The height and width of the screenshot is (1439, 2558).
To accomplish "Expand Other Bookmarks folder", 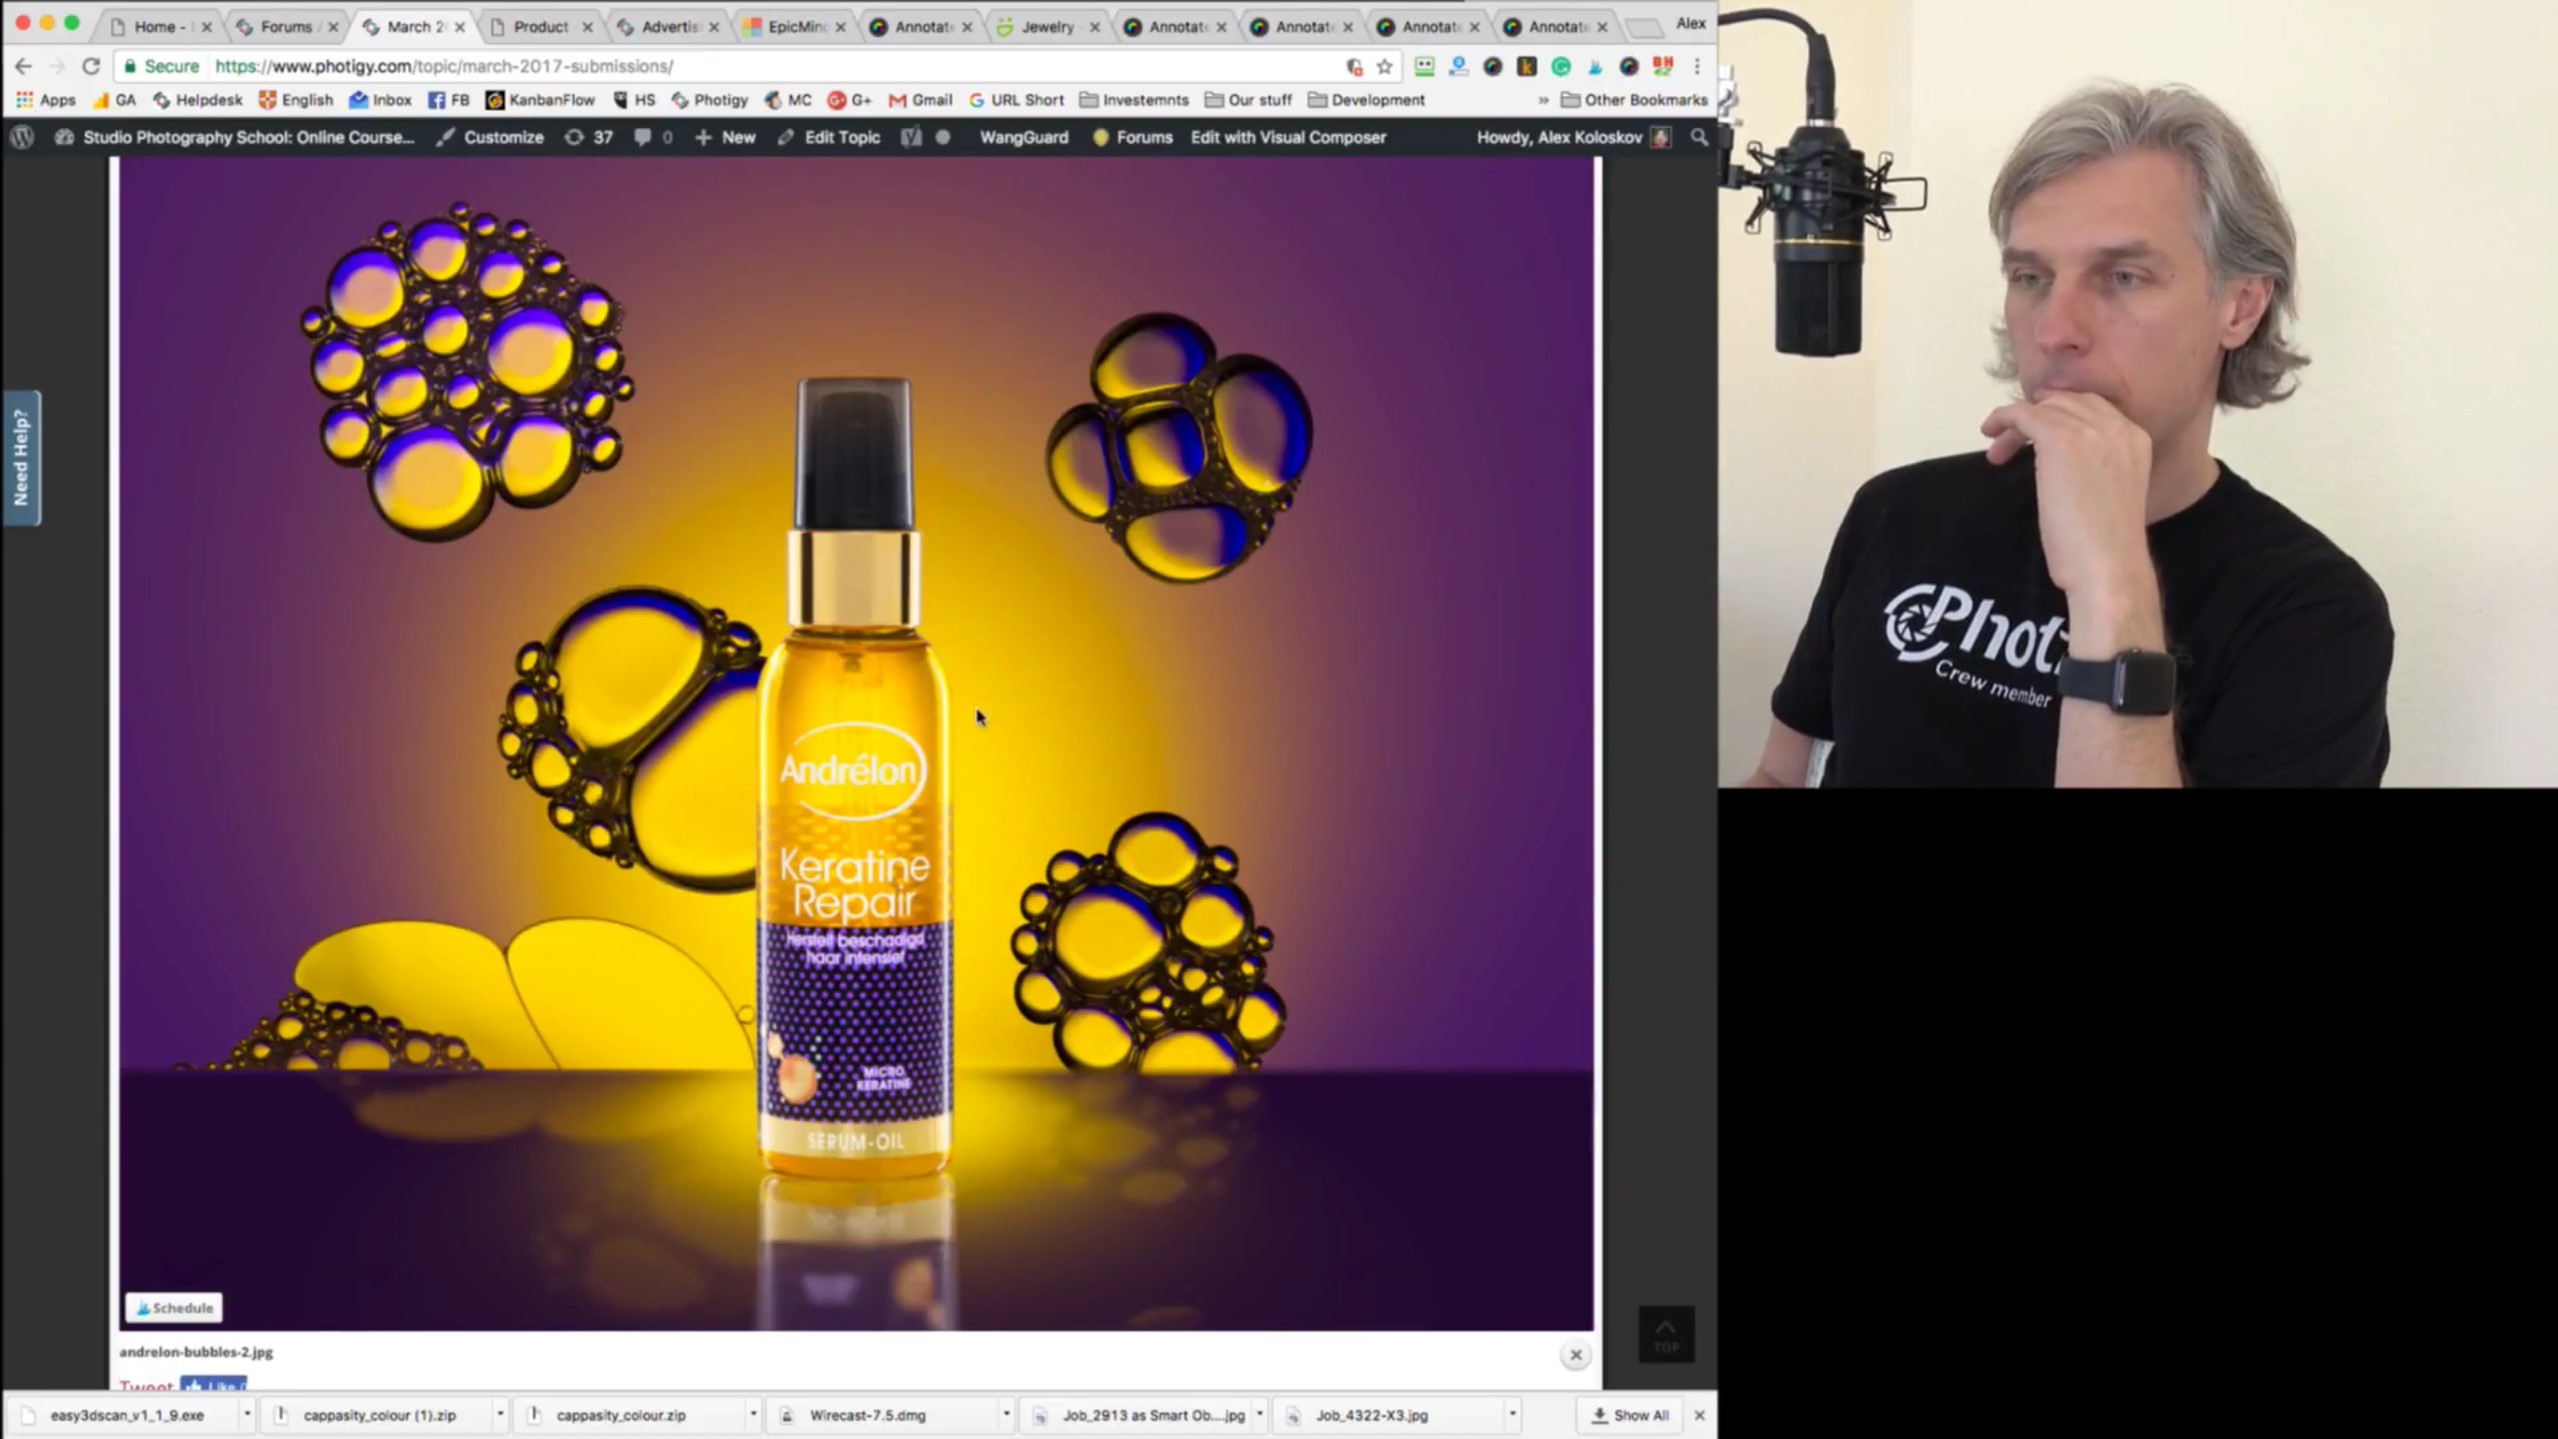I will click(x=1634, y=100).
